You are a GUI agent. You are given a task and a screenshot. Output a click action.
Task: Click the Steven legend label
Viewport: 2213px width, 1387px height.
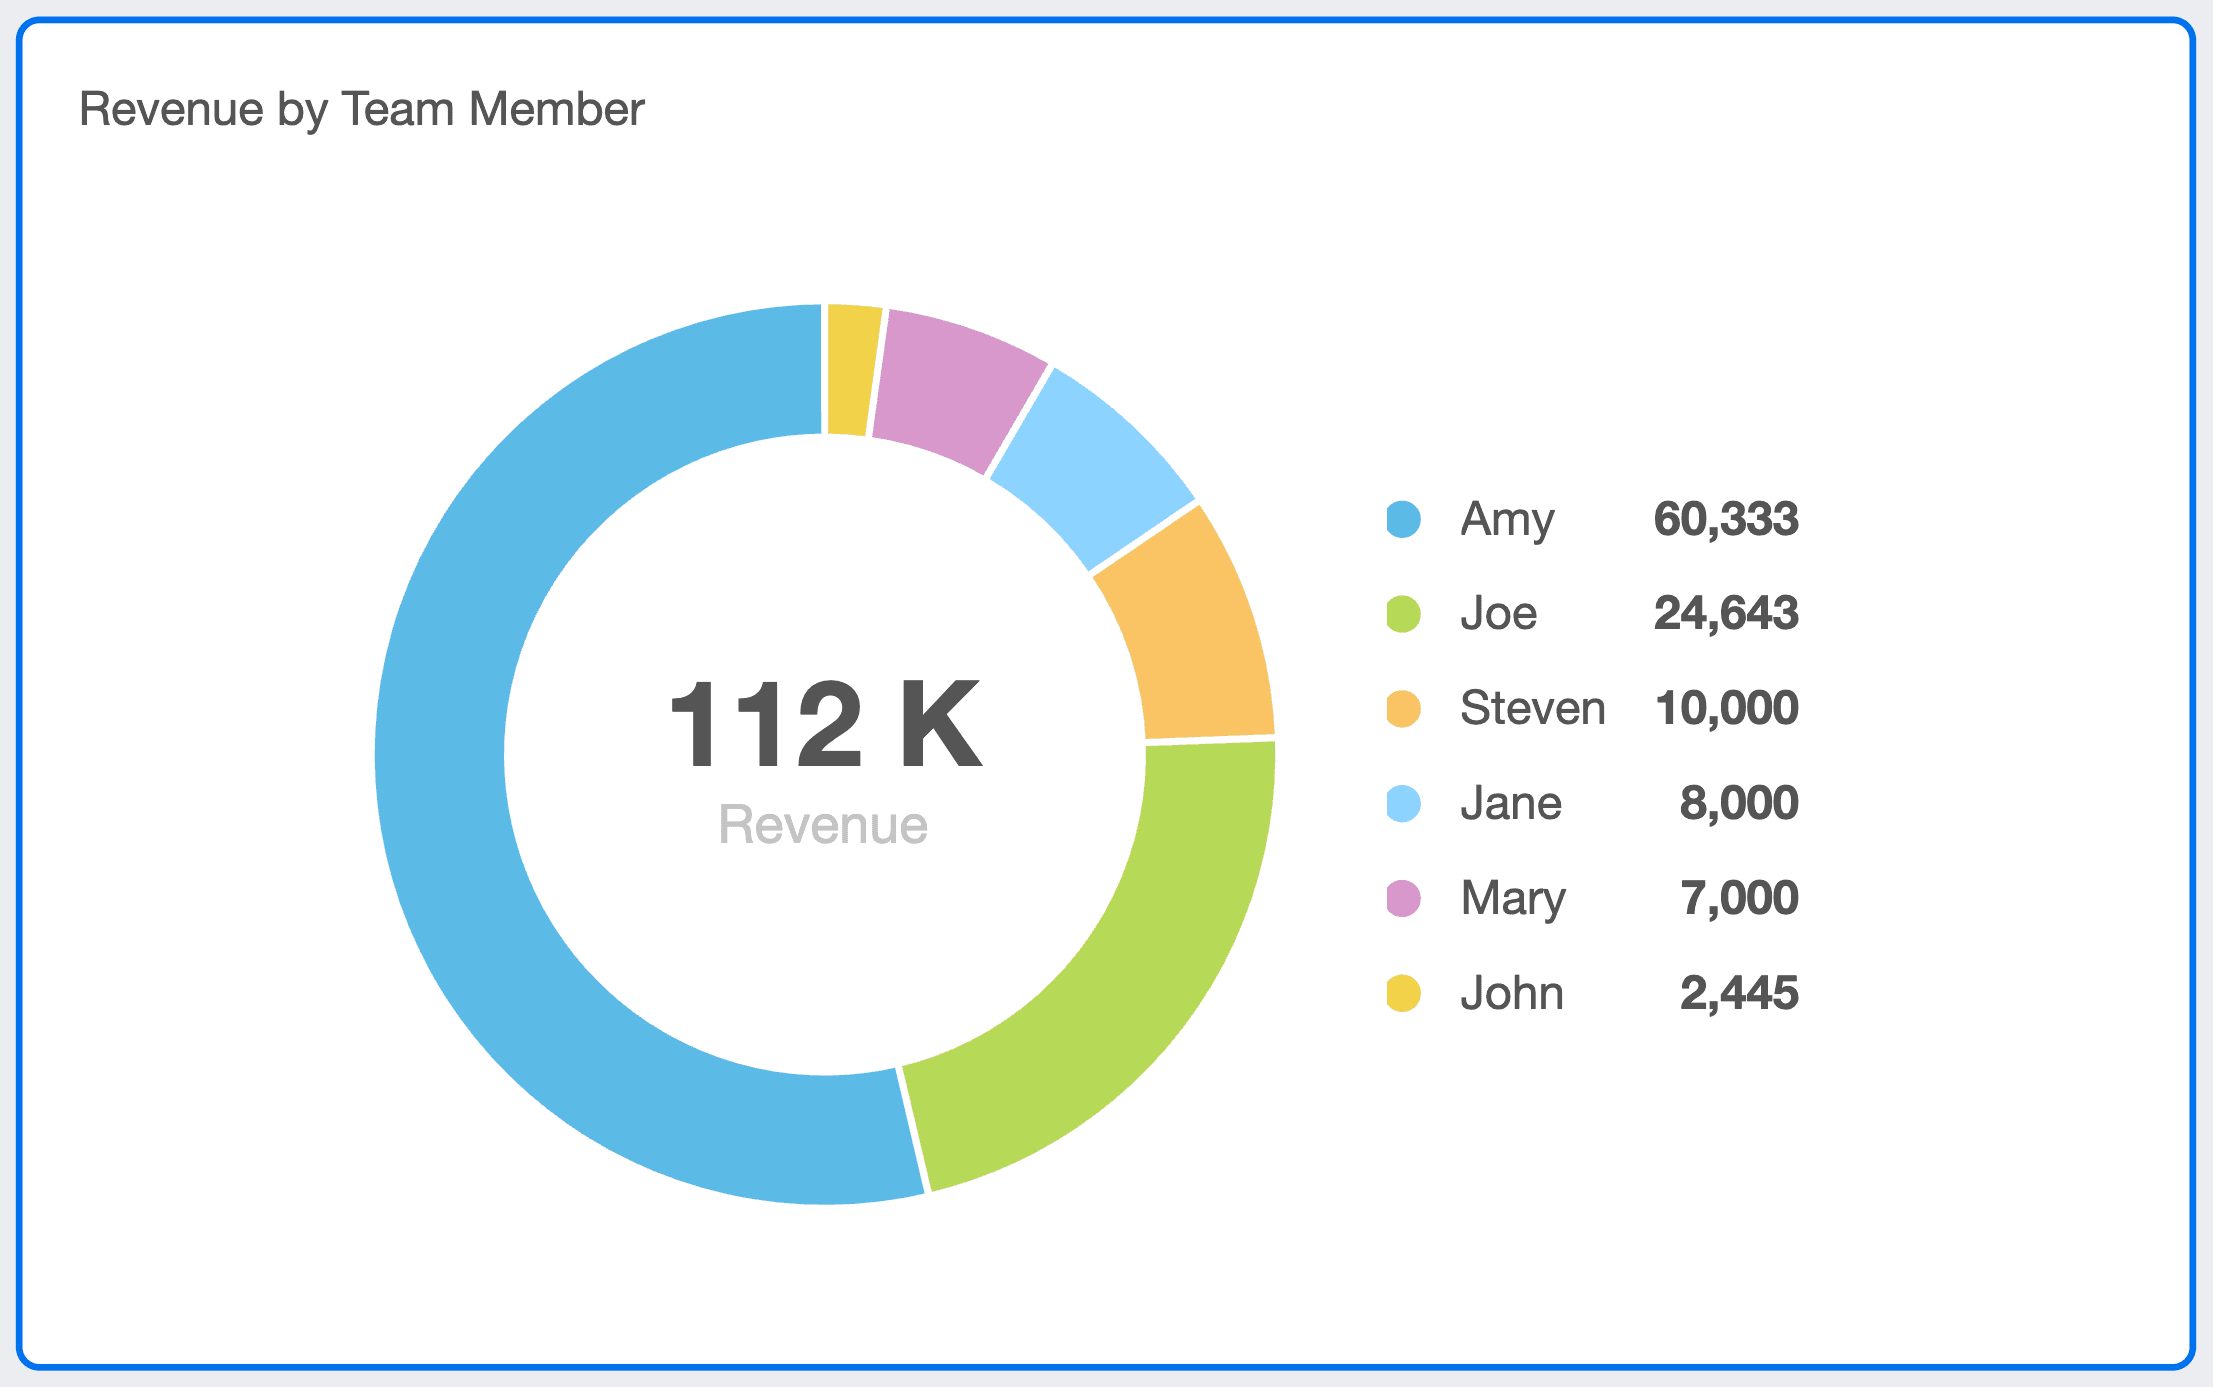point(1532,708)
